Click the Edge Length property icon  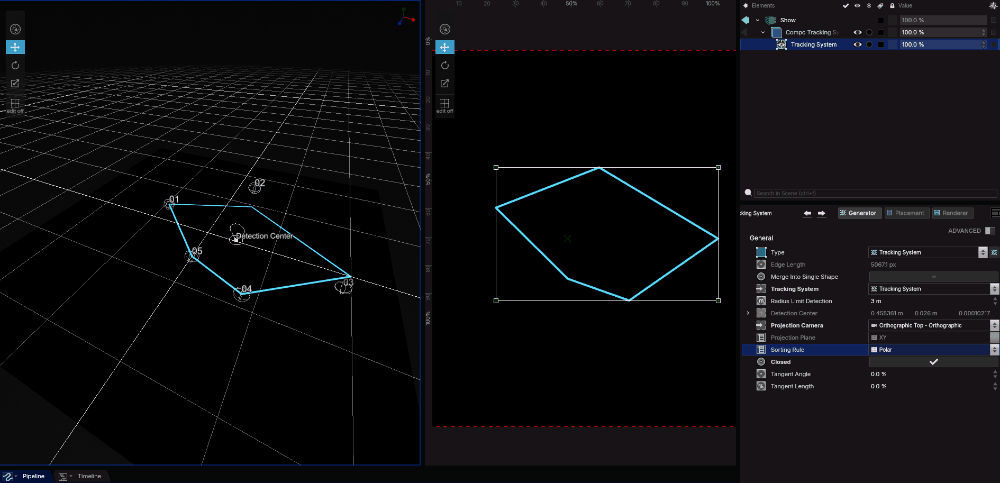pos(761,264)
